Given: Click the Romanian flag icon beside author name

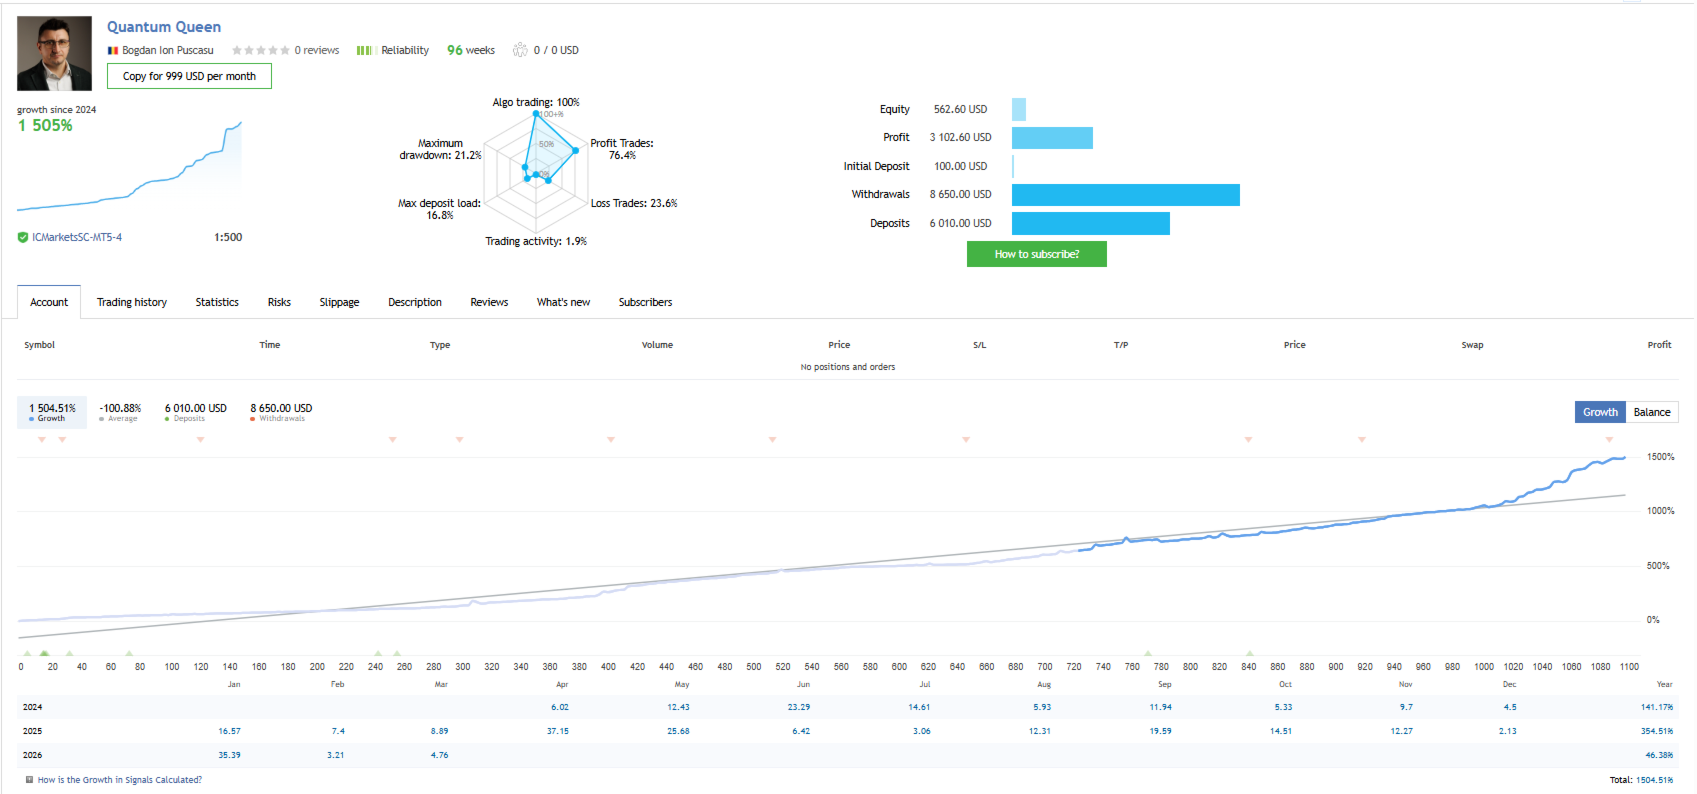Looking at the screenshot, I should (113, 51).
